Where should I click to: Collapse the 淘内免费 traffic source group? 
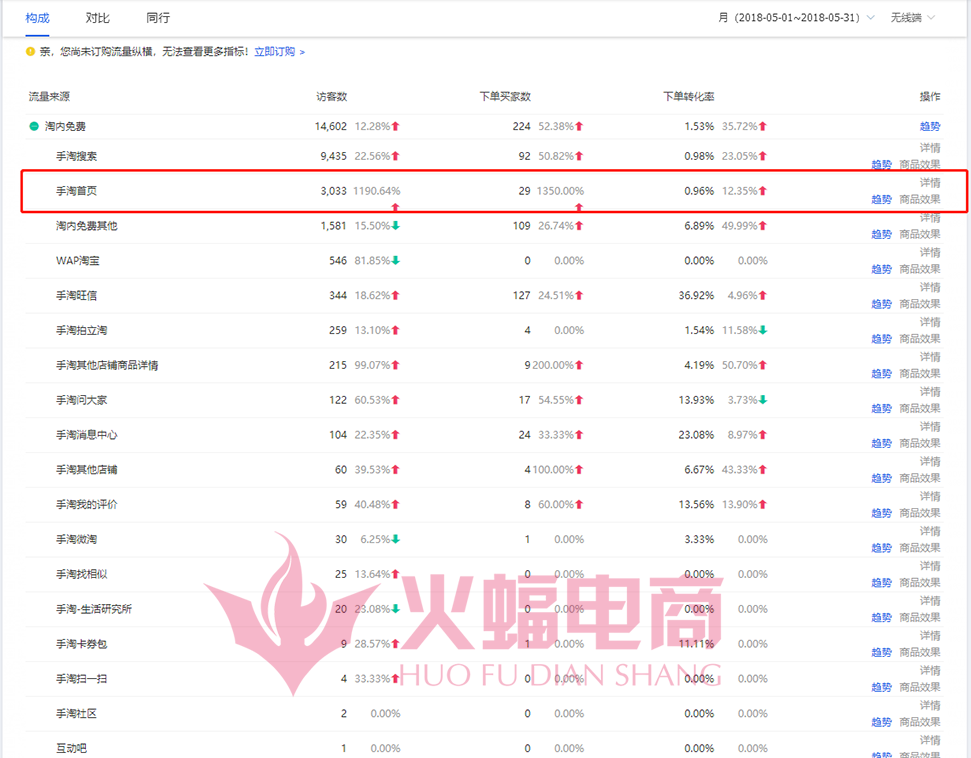click(x=34, y=127)
